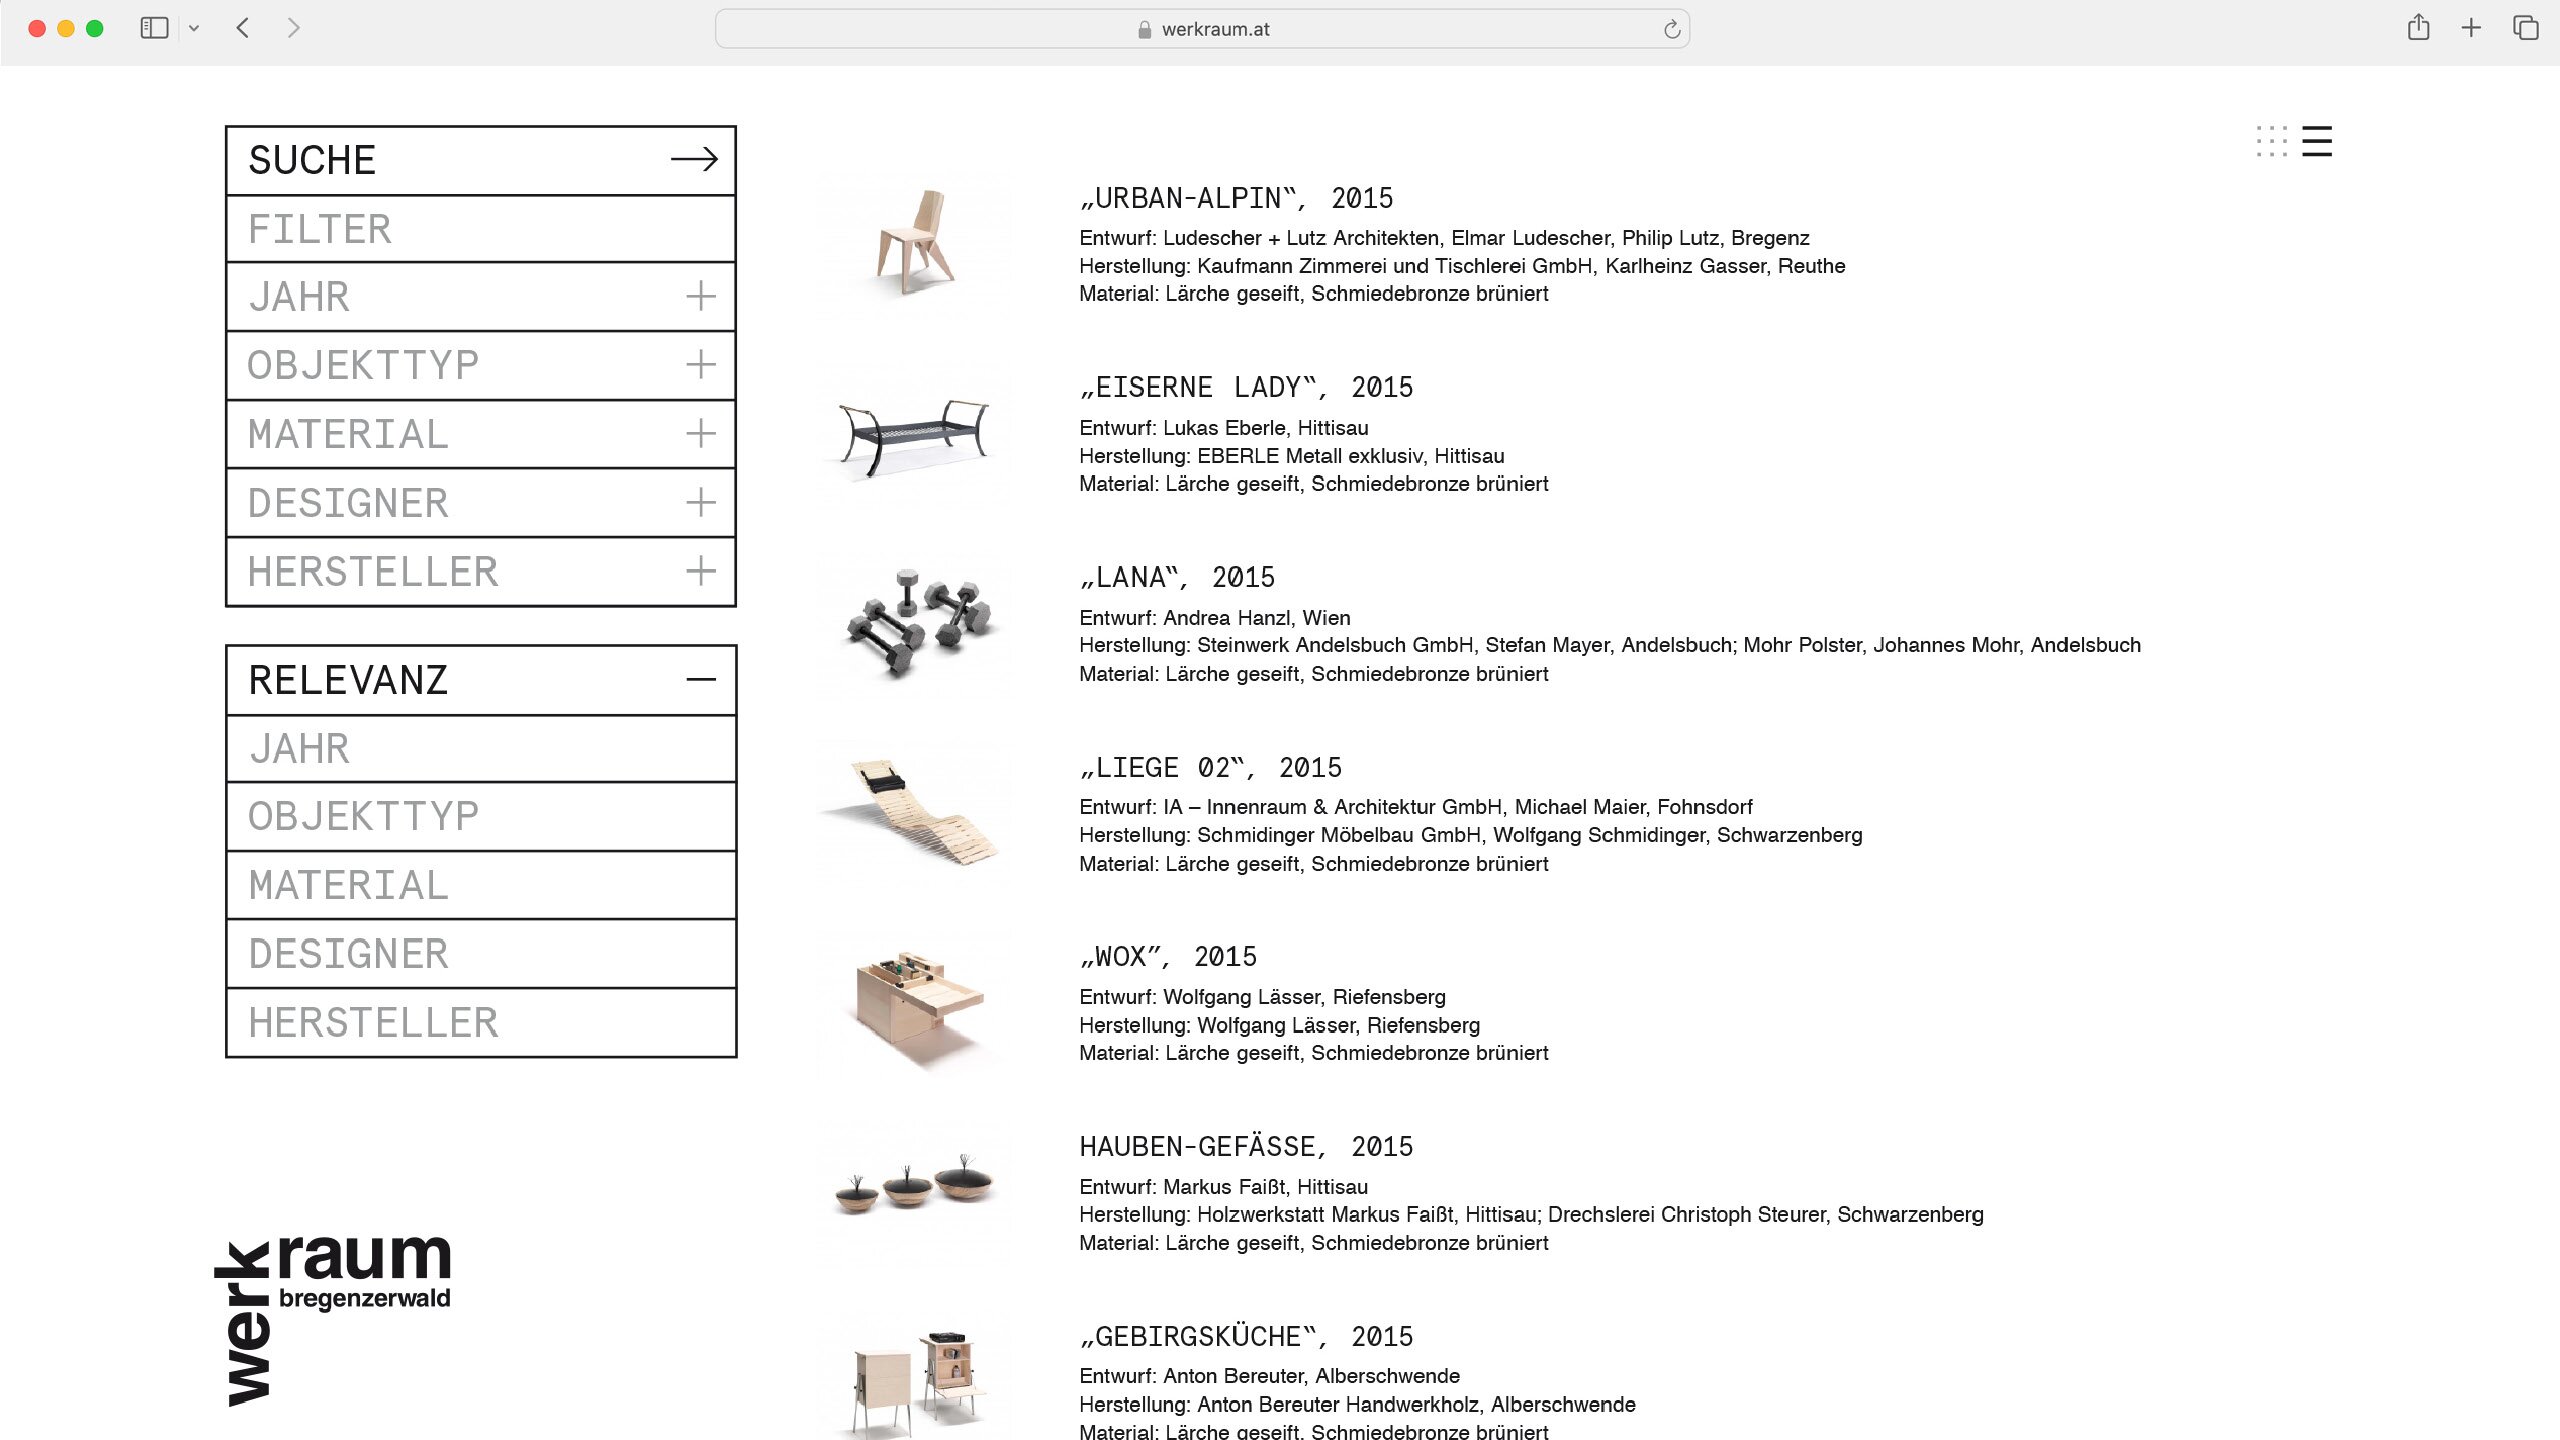Show tab overview icon
Screen dimensions: 2560x1440
coord(2525,28)
